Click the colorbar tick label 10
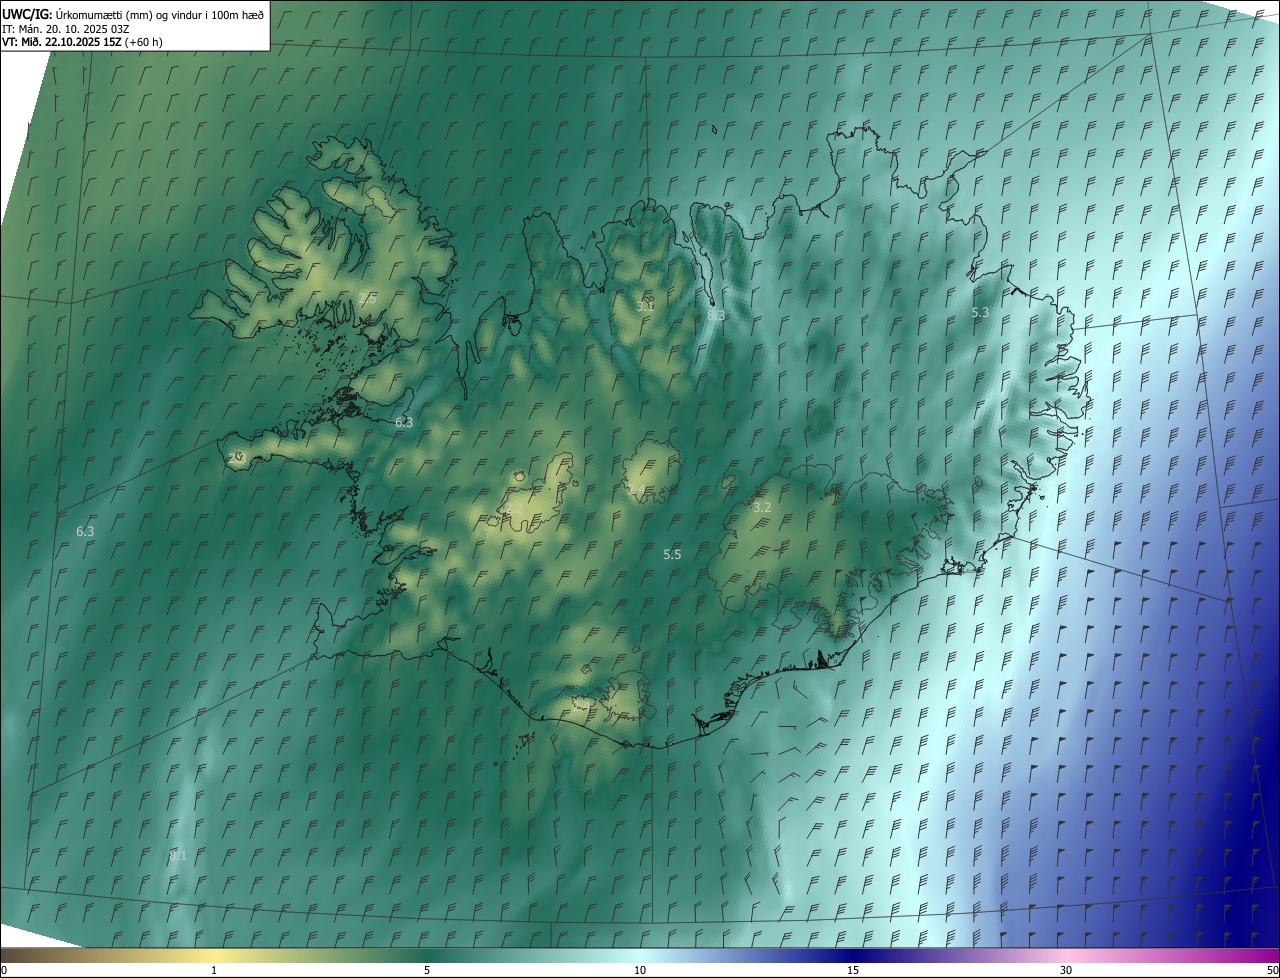1280x978 pixels. tap(640, 970)
